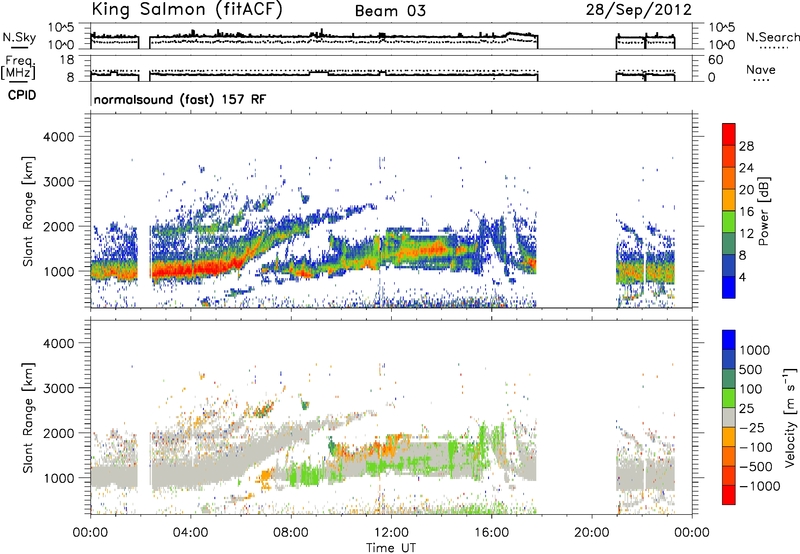Click the 'CPID' label
Viewport: 800px width, 554px height.
[22, 95]
